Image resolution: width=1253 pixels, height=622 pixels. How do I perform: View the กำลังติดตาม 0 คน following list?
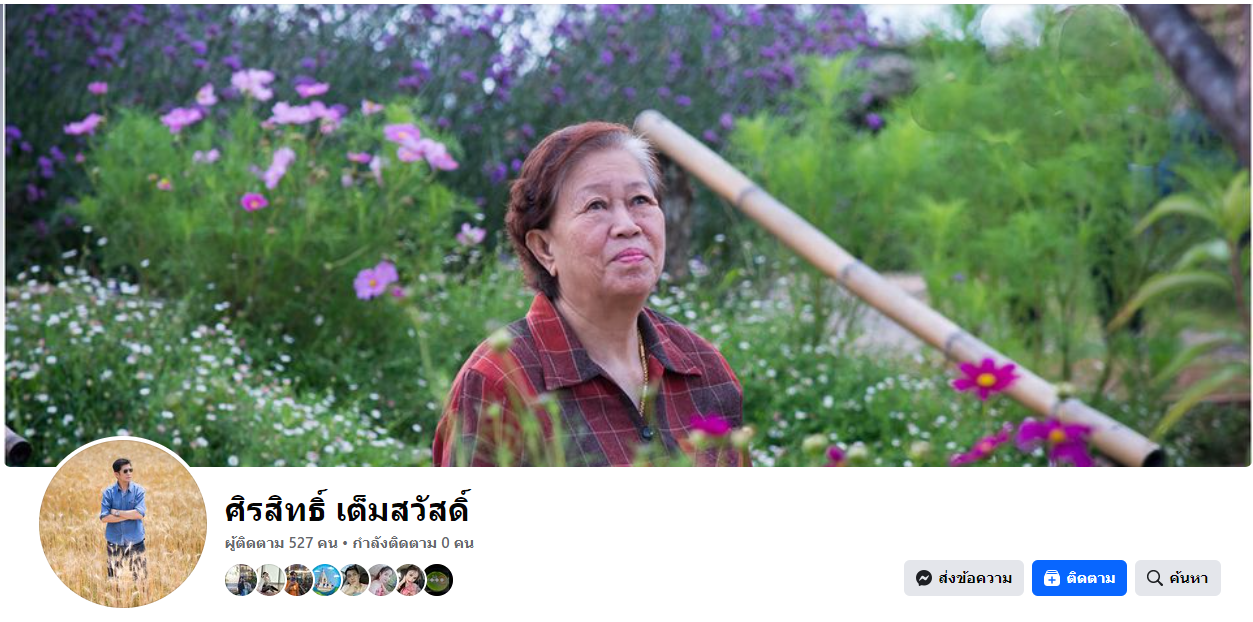(413, 543)
